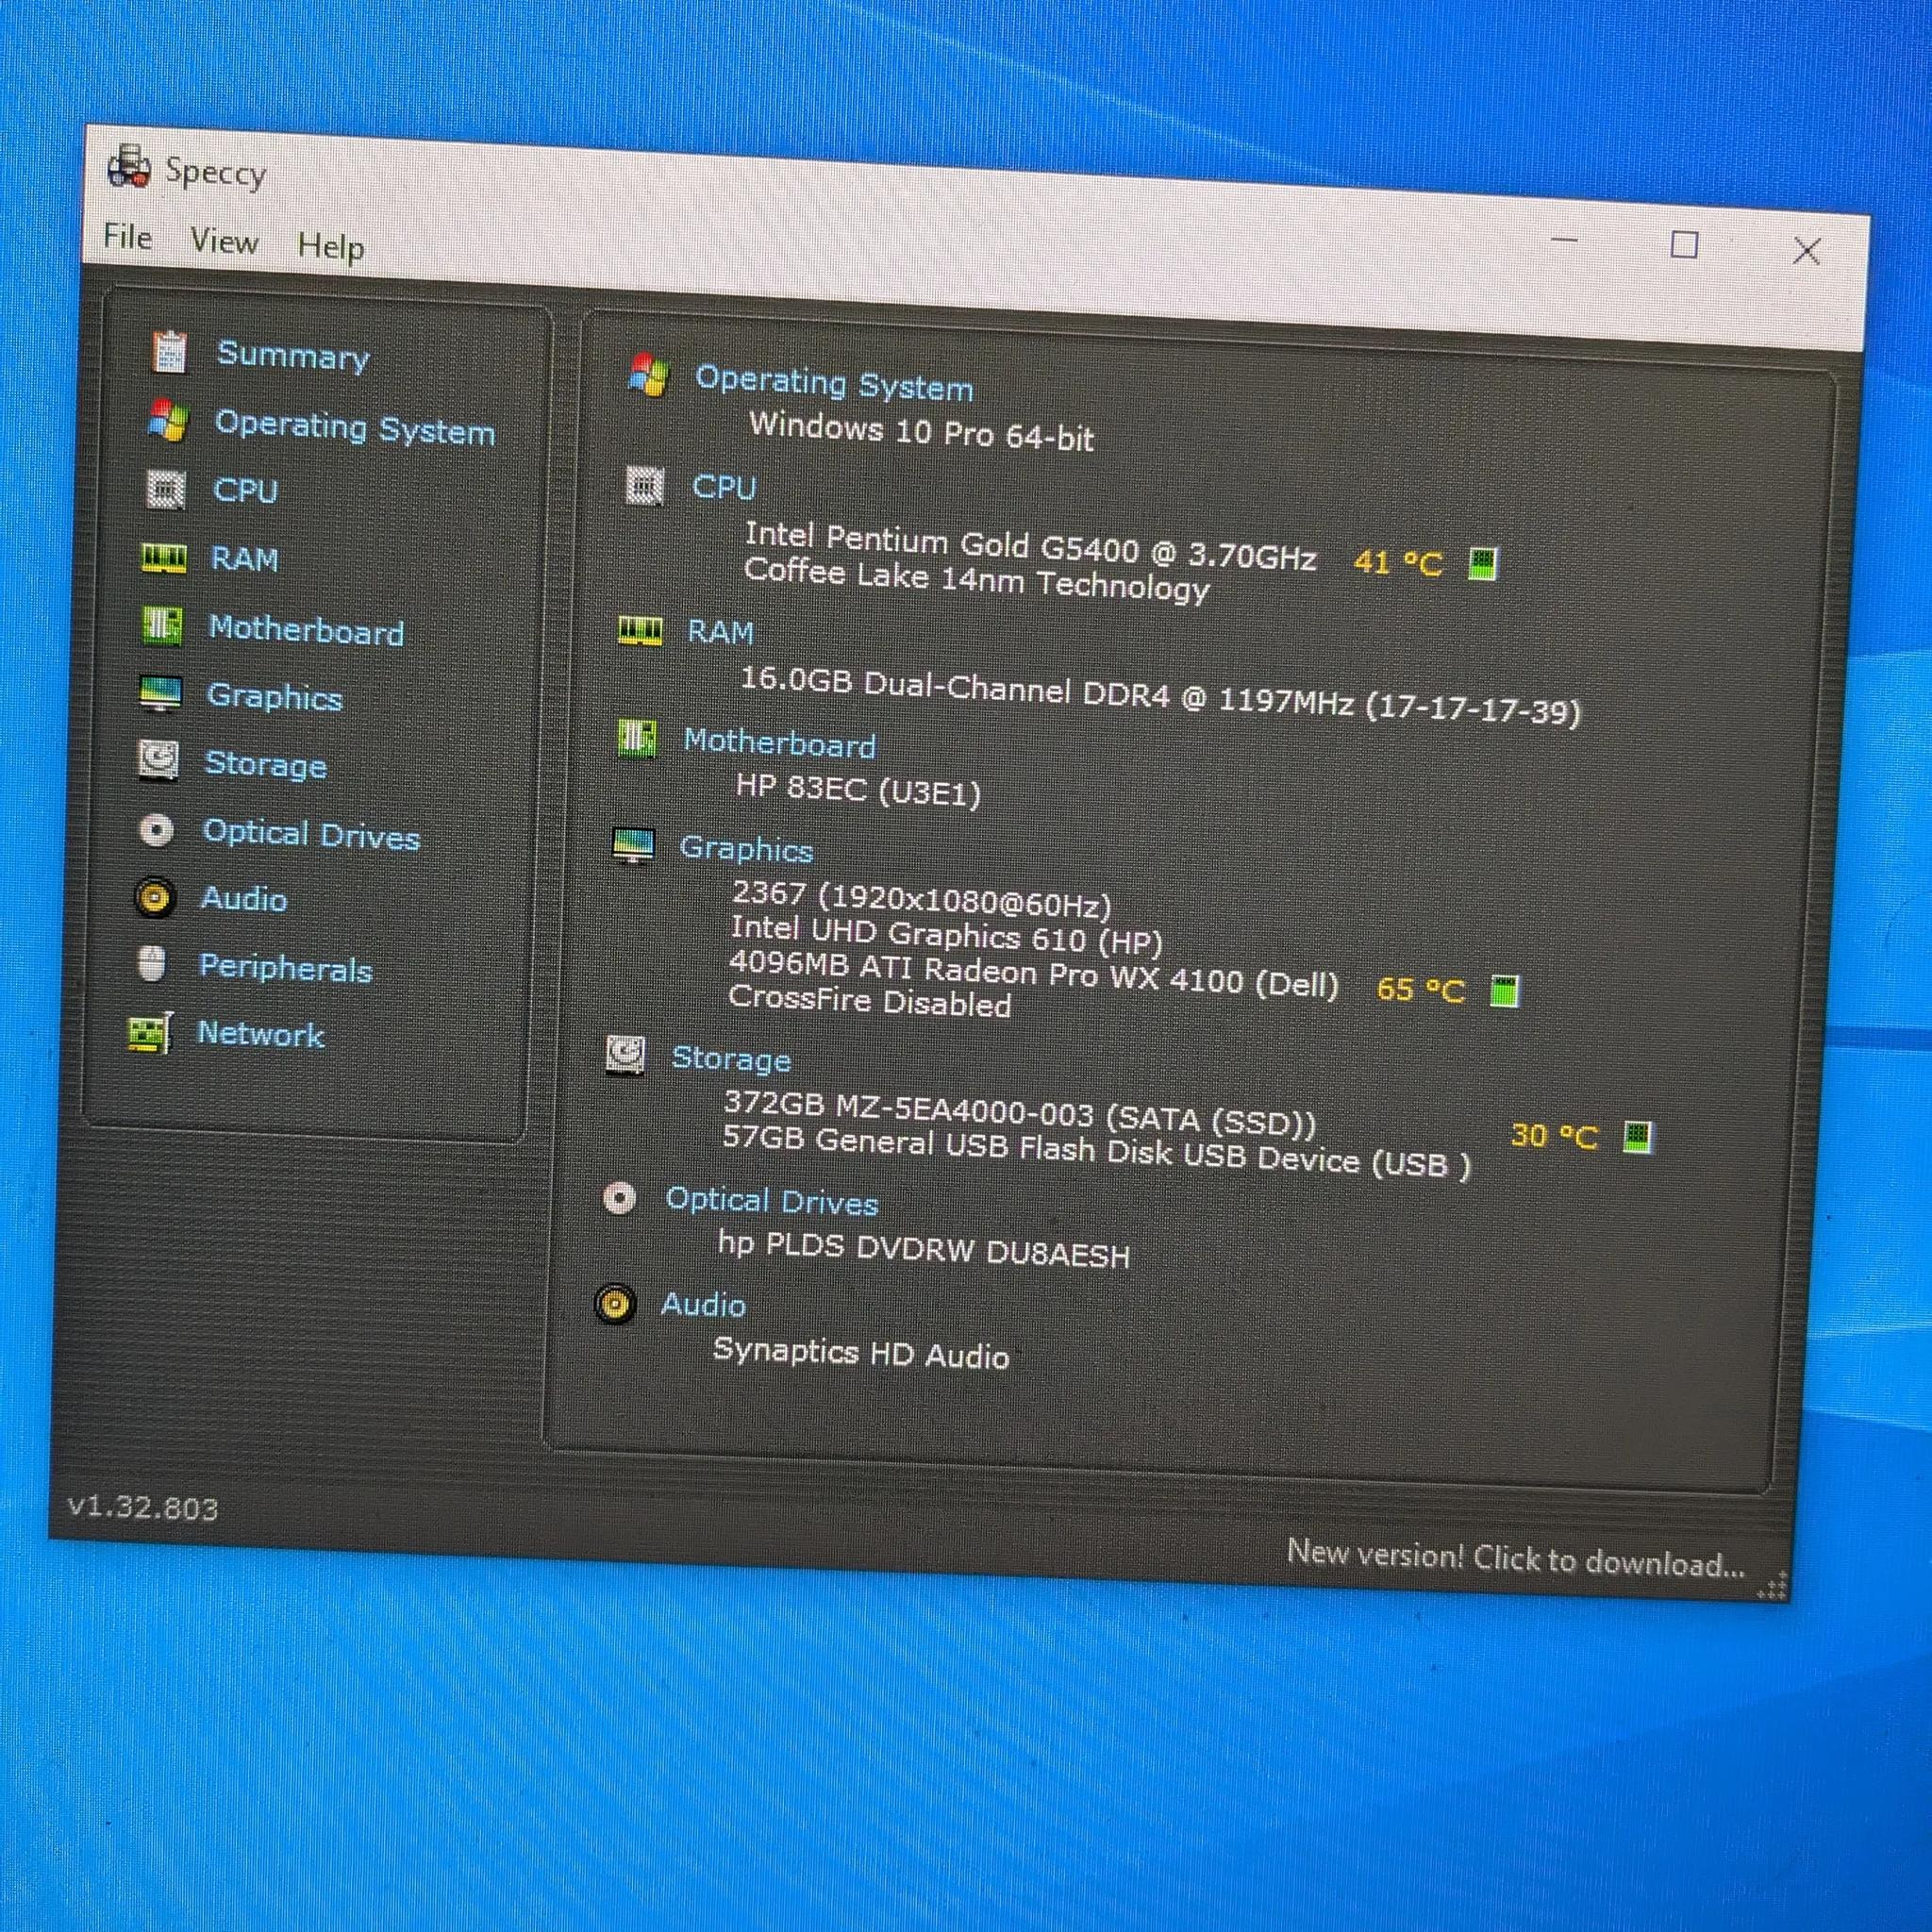Click the green CPU temperature indicator icon

1483,563
